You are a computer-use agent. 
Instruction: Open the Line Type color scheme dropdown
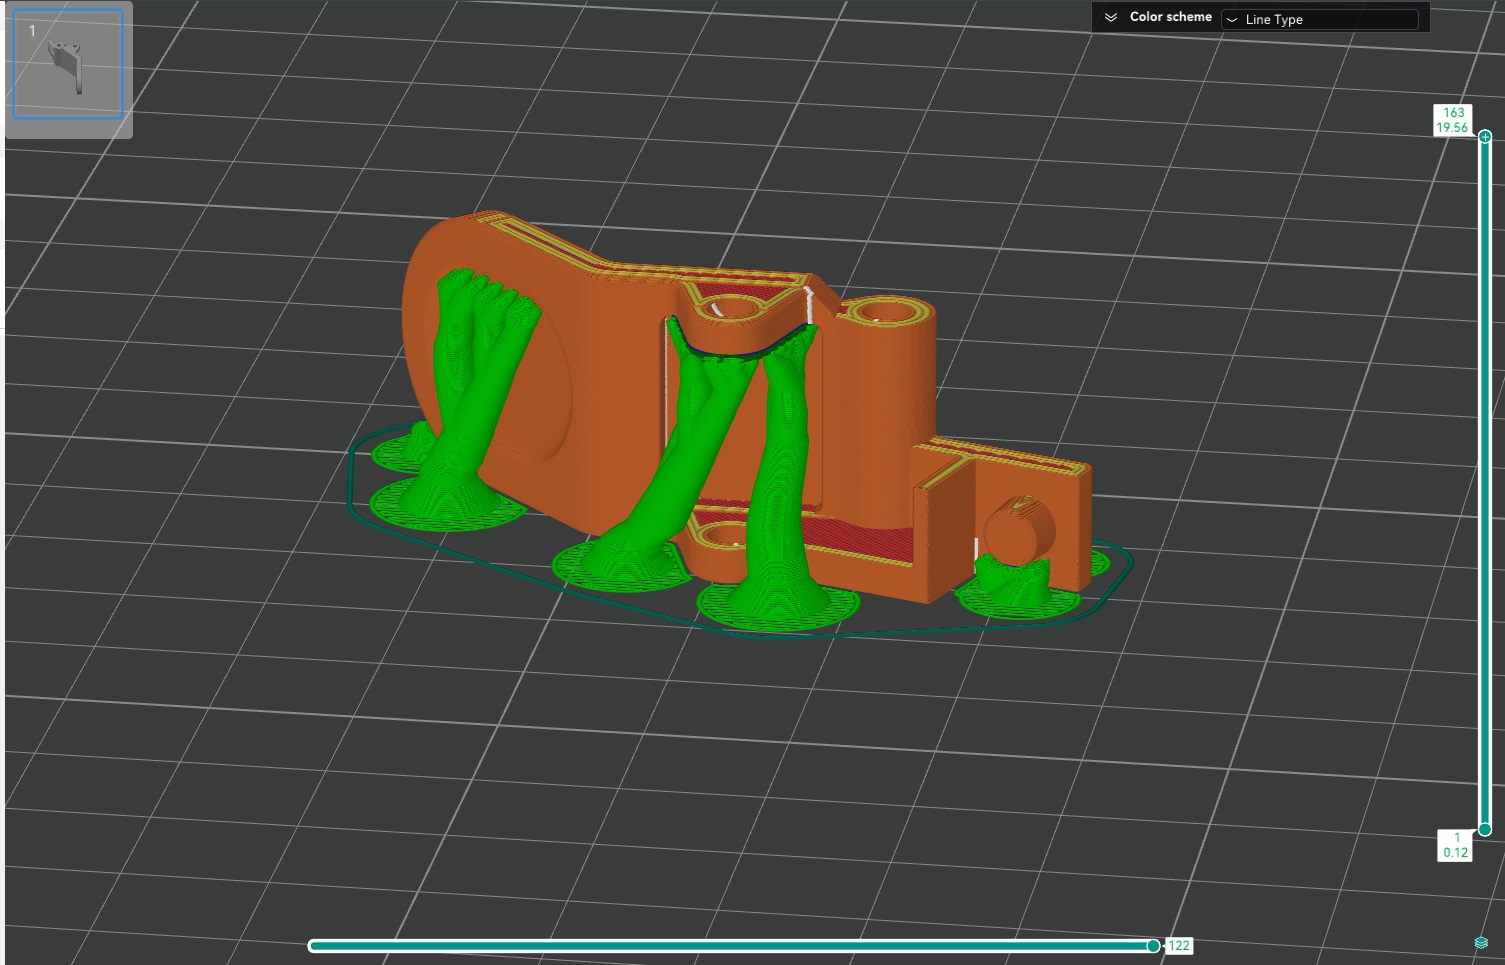[x=1319, y=20]
